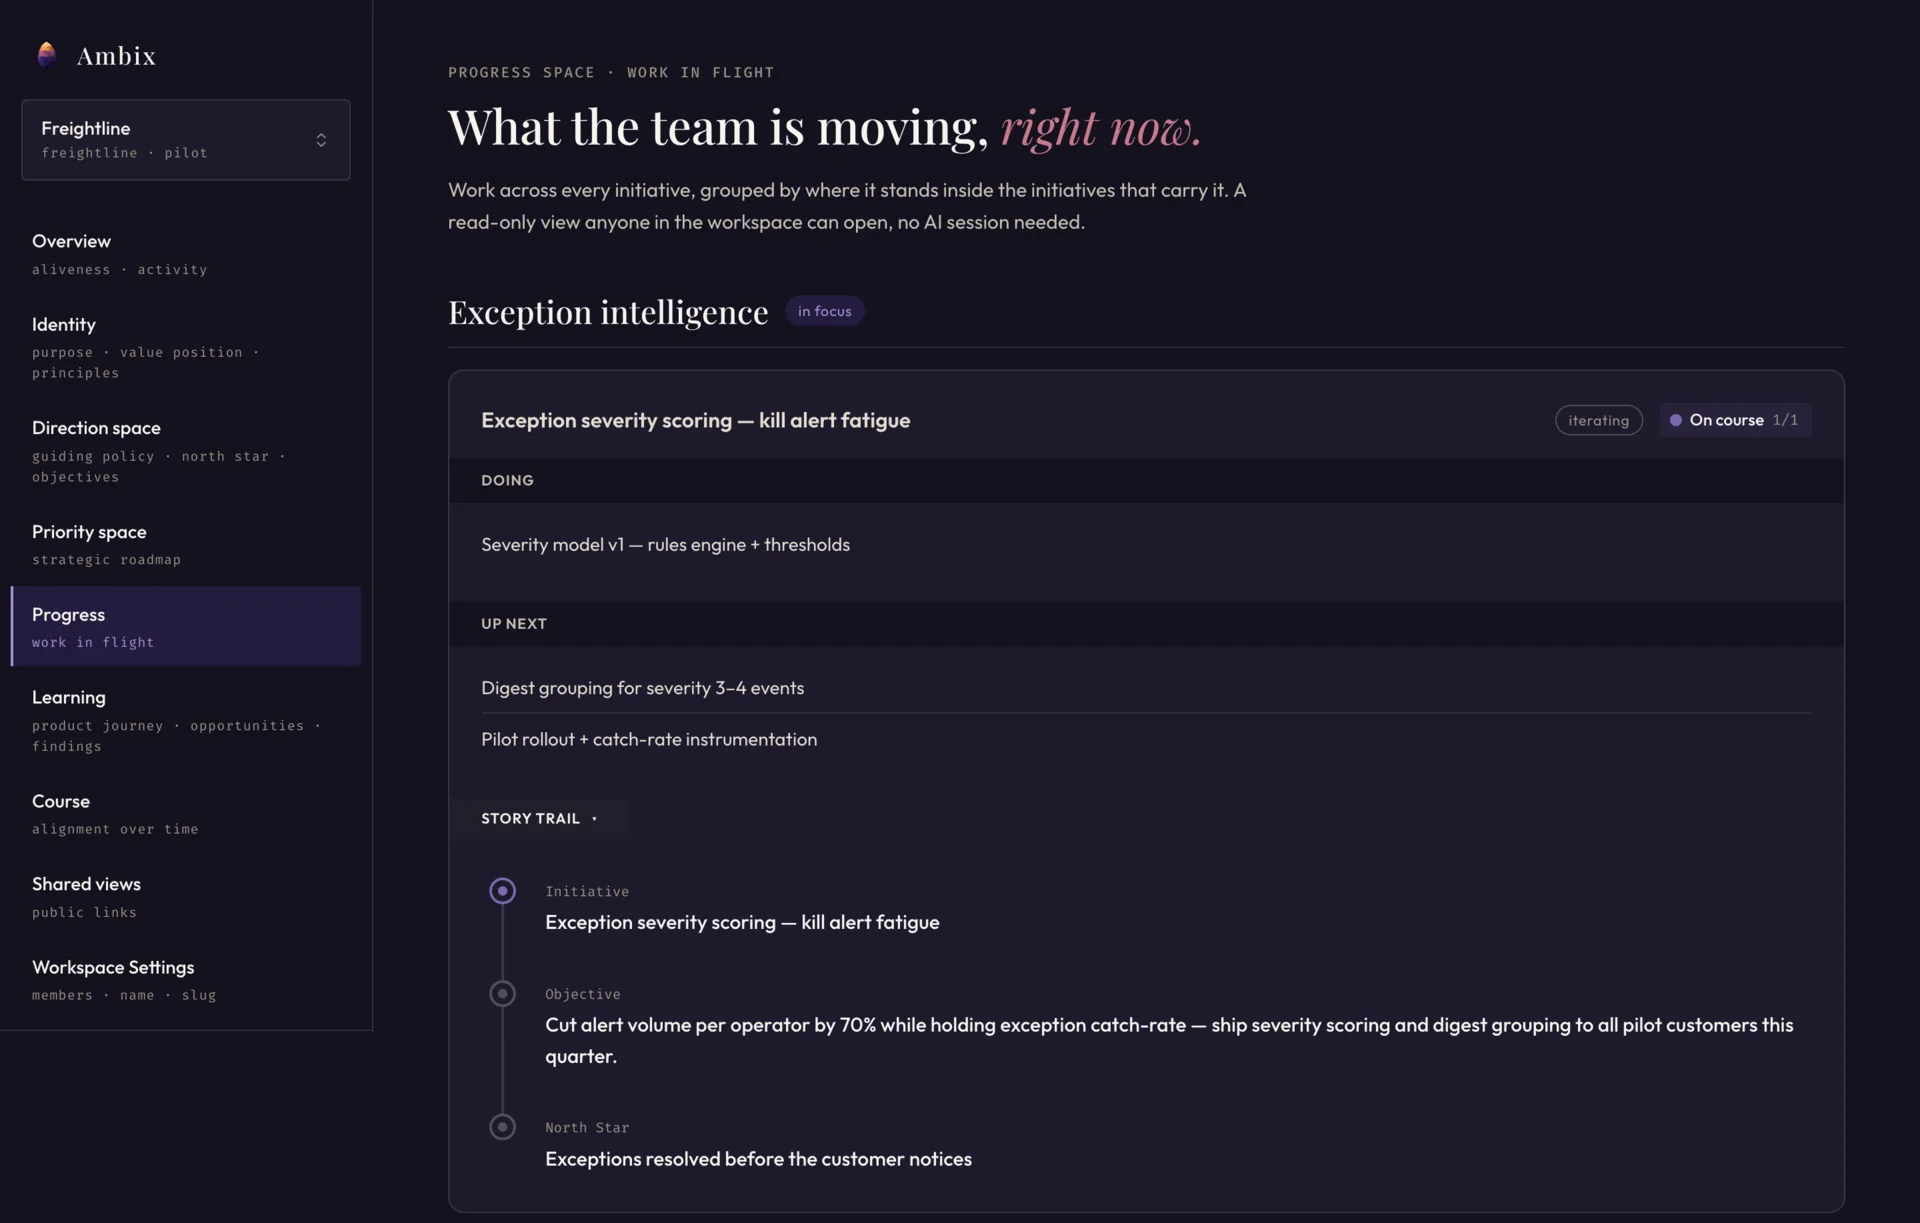1920x1223 pixels.
Task: Click the in focus badge
Action: pos(824,311)
